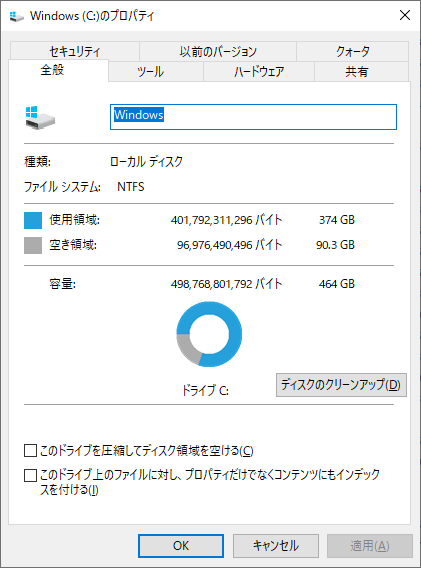Confirm with the OK button

(181, 546)
